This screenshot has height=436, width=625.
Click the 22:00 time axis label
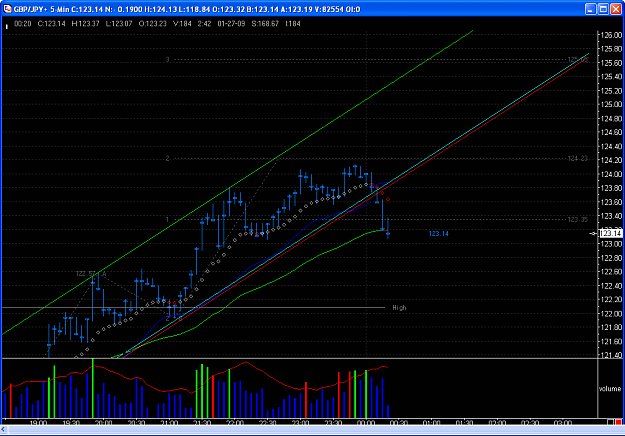click(x=235, y=422)
